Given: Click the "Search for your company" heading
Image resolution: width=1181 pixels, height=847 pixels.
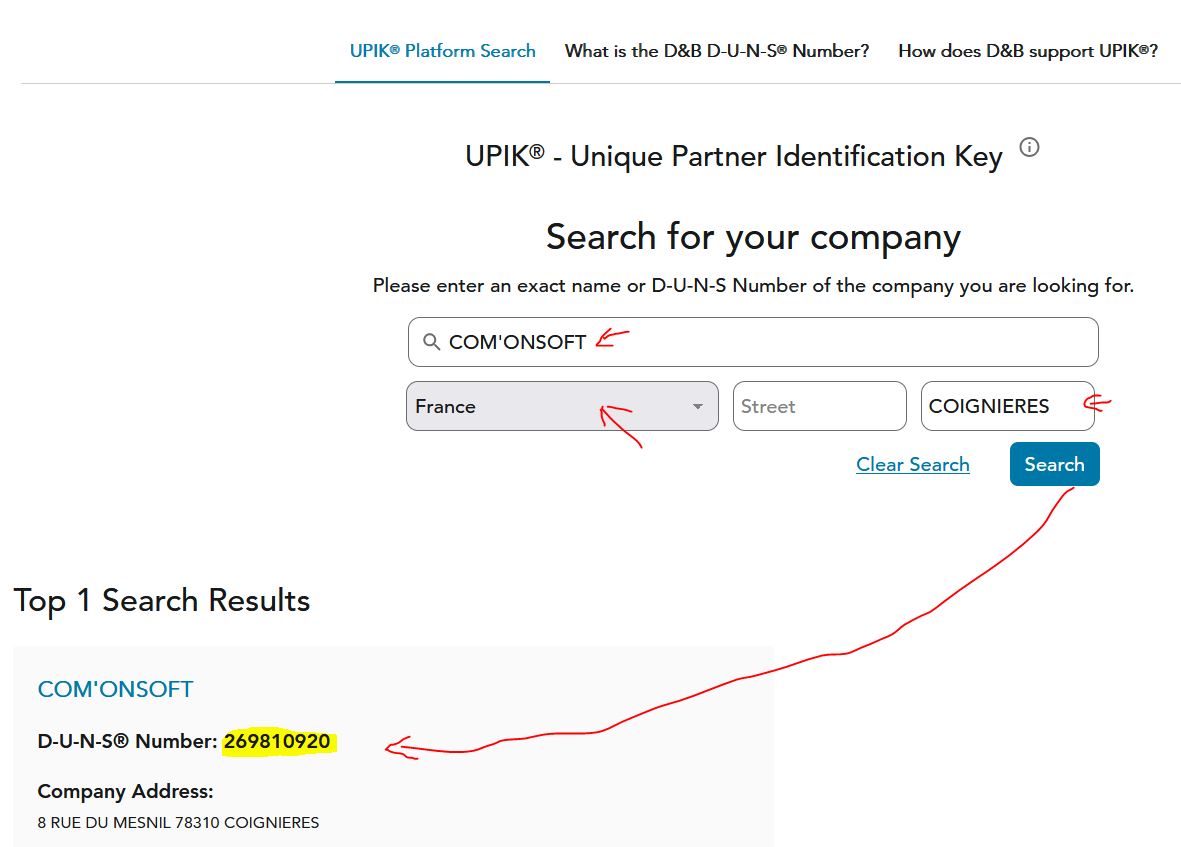Looking at the screenshot, I should point(752,238).
